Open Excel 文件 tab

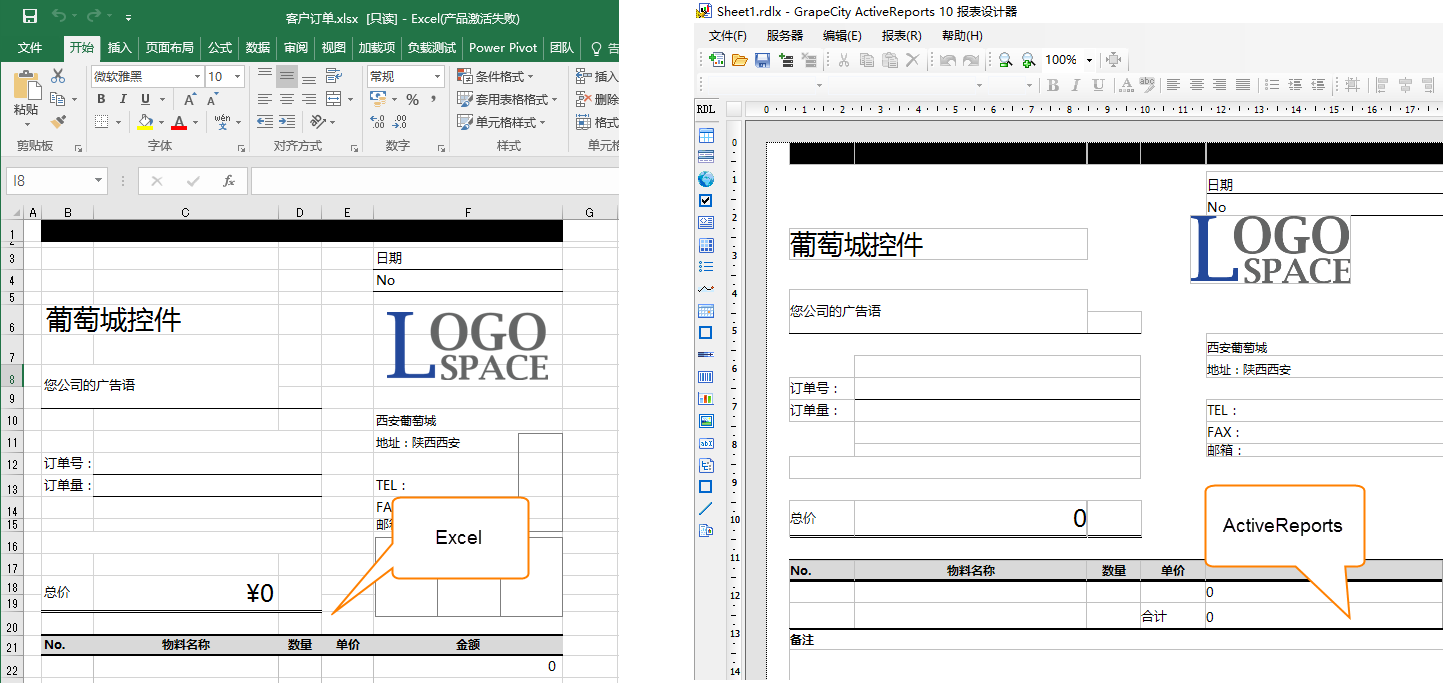pos(30,47)
